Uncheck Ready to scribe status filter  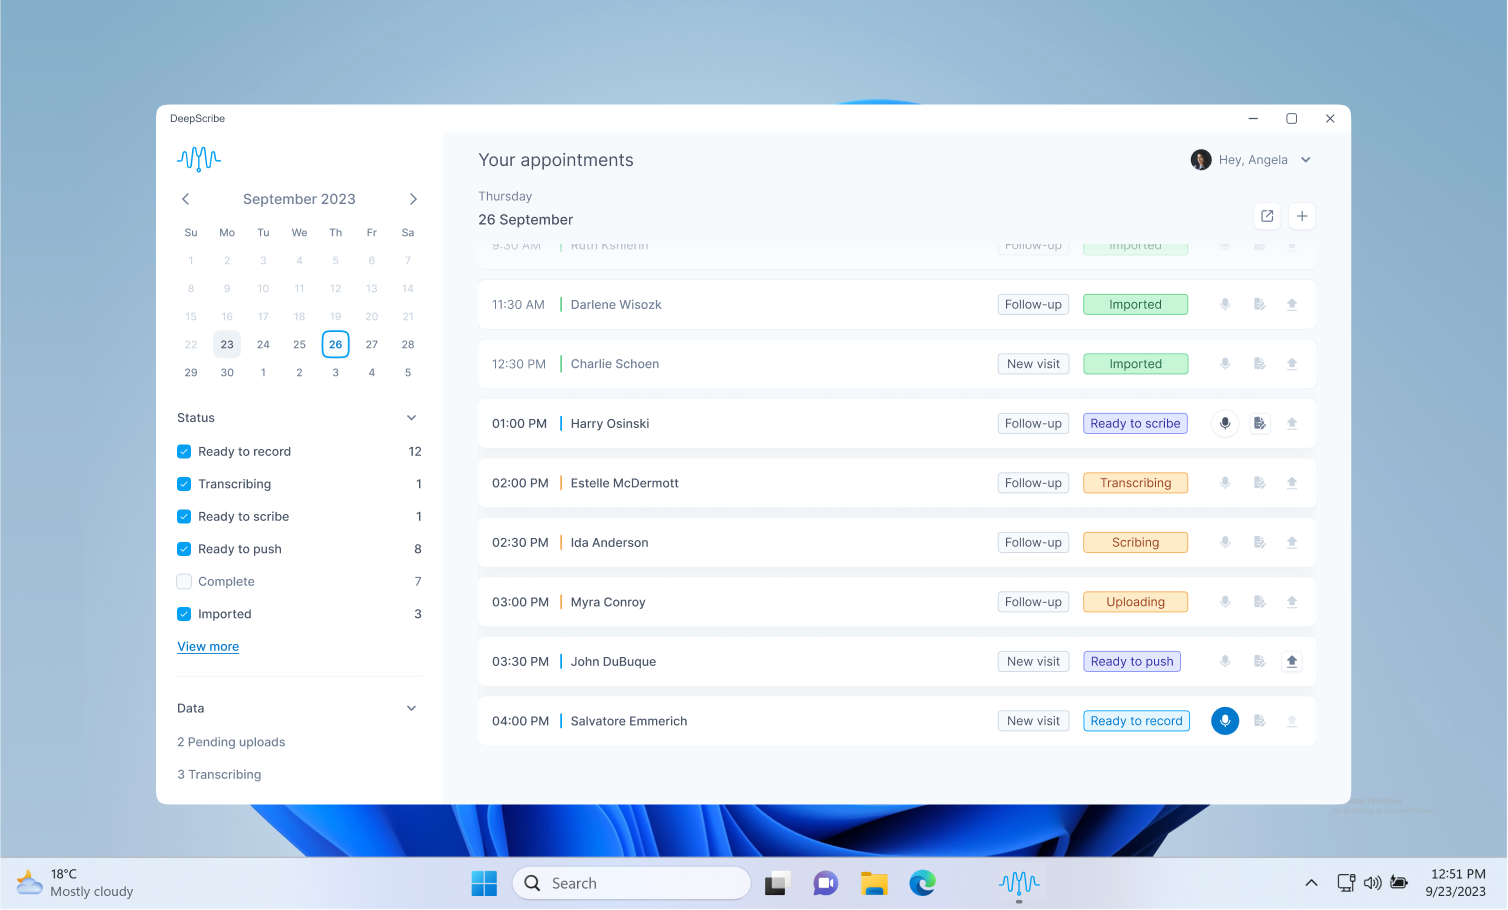click(x=184, y=517)
